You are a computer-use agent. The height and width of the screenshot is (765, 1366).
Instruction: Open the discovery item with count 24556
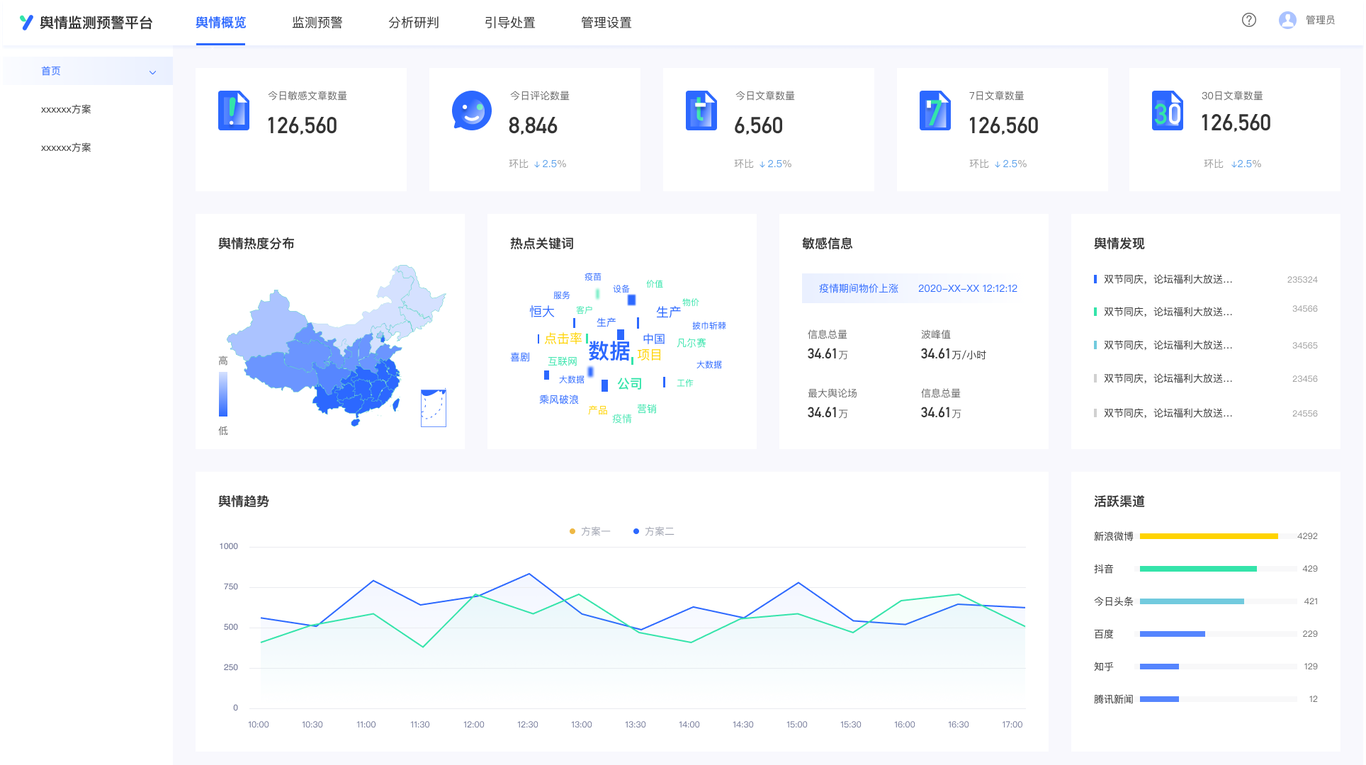pos(1206,413)
